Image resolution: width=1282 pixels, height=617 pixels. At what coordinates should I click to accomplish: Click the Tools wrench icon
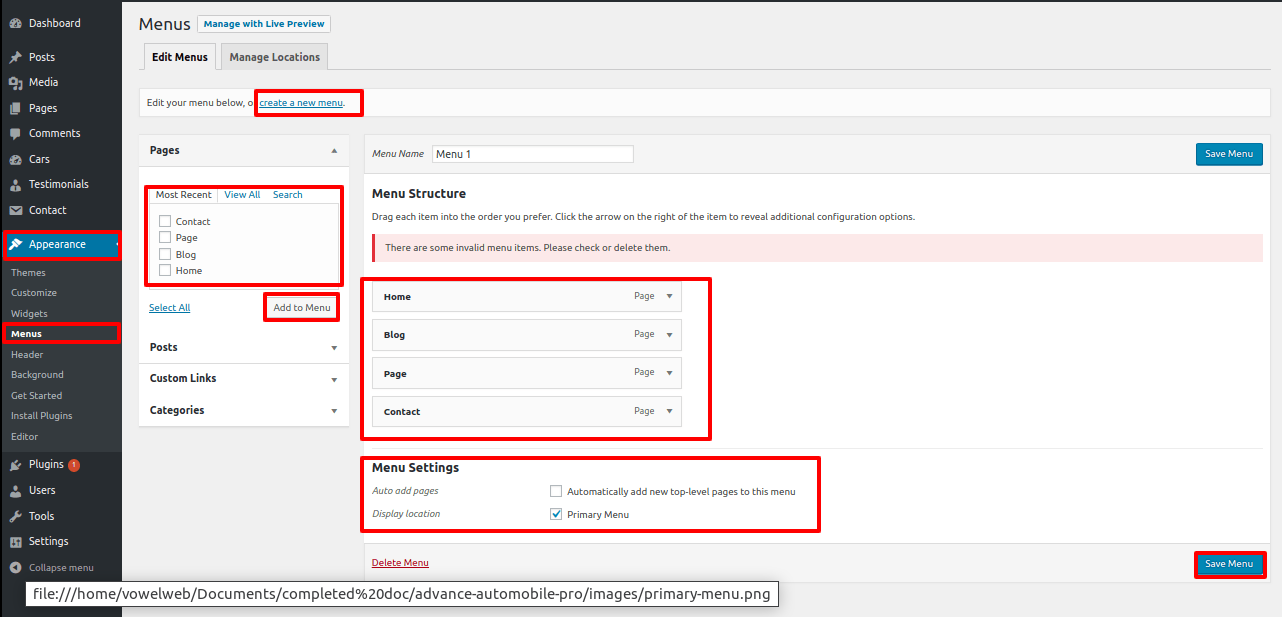tap(16, 517)
